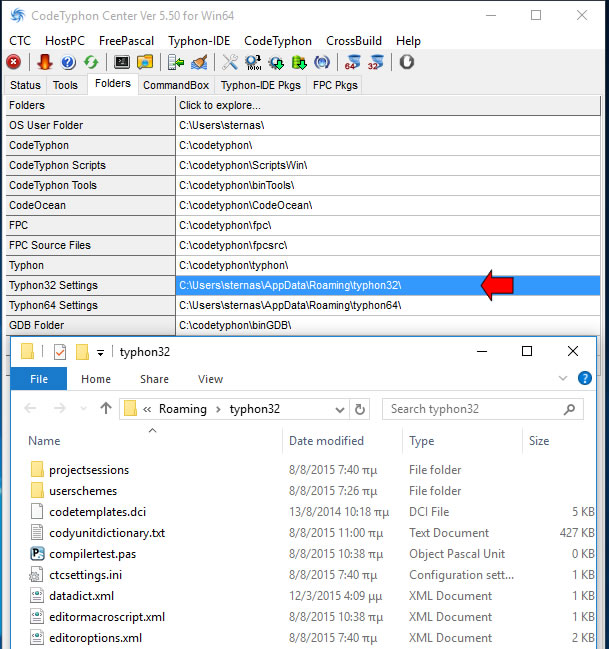The height and width of the screenshot is (649, 609).
Task: Click the Explorer forward arrow
Action: tap(60, 409)
